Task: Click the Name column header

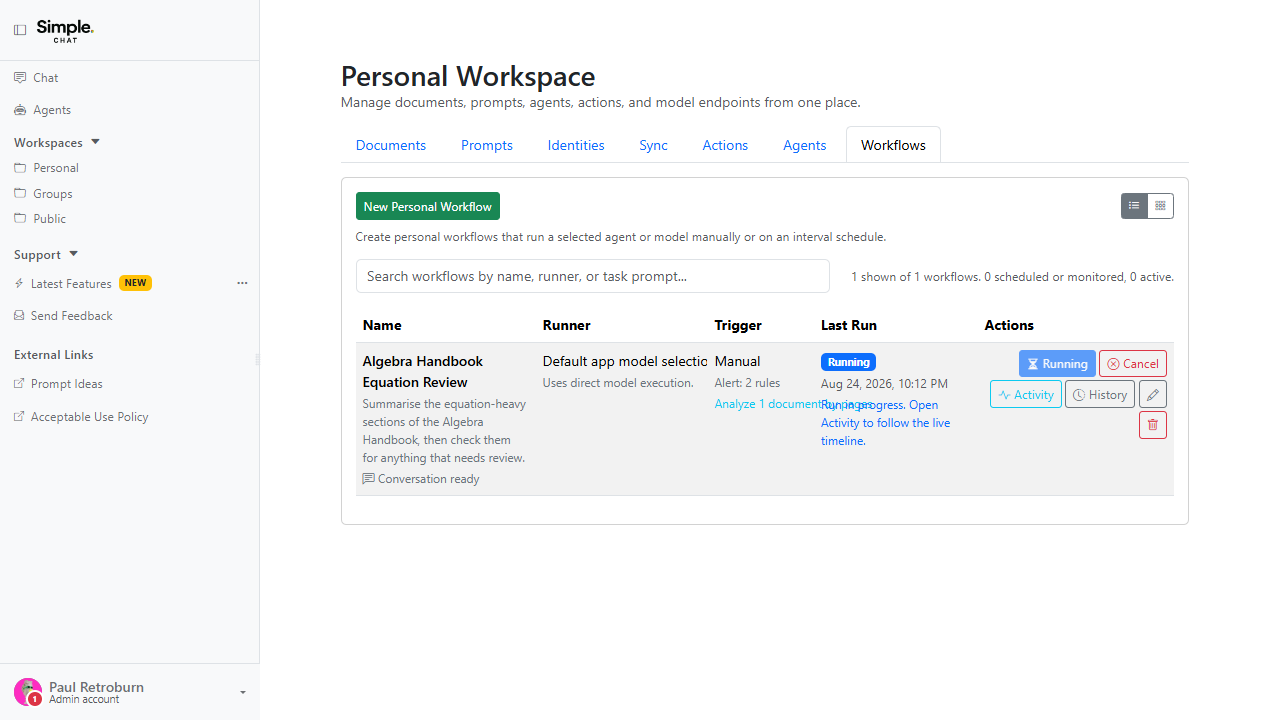Action: pyautogui.click(x=382, y=325)
